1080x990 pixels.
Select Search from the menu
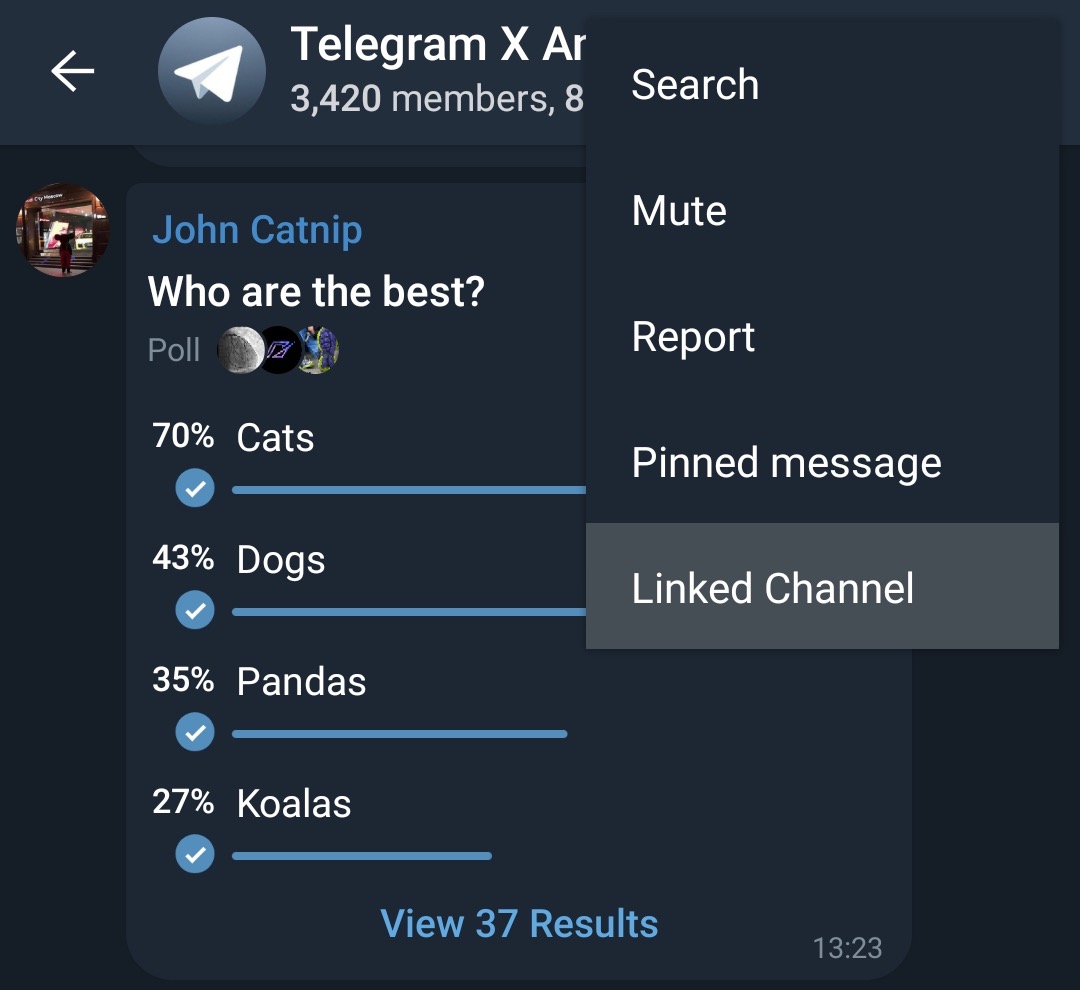click(x=695, y=85)
